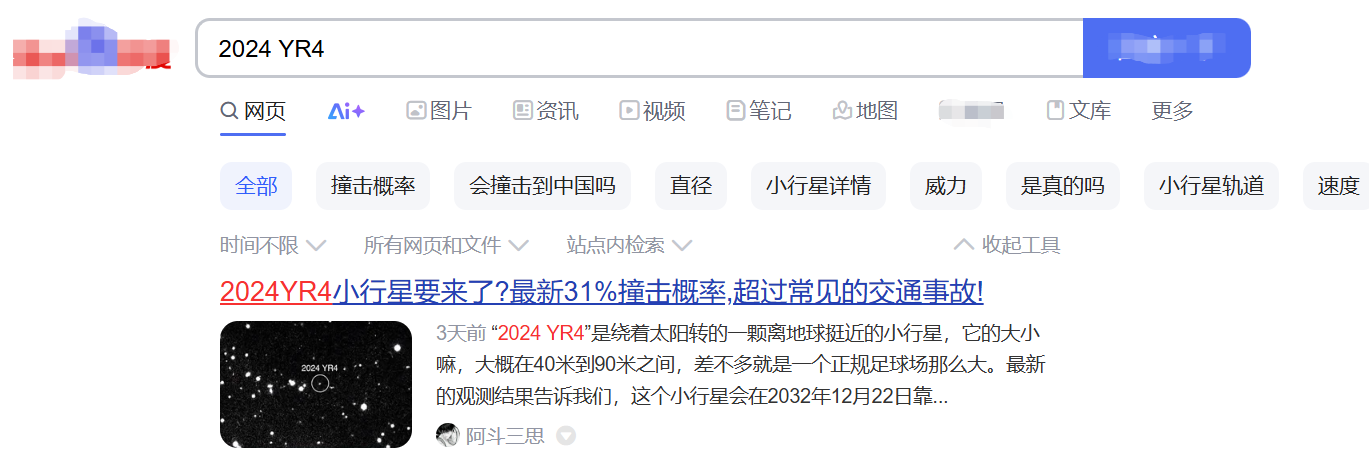Open the 地图 map tab
Viewport: 1369px width, 476px height.
coord(865,111)
